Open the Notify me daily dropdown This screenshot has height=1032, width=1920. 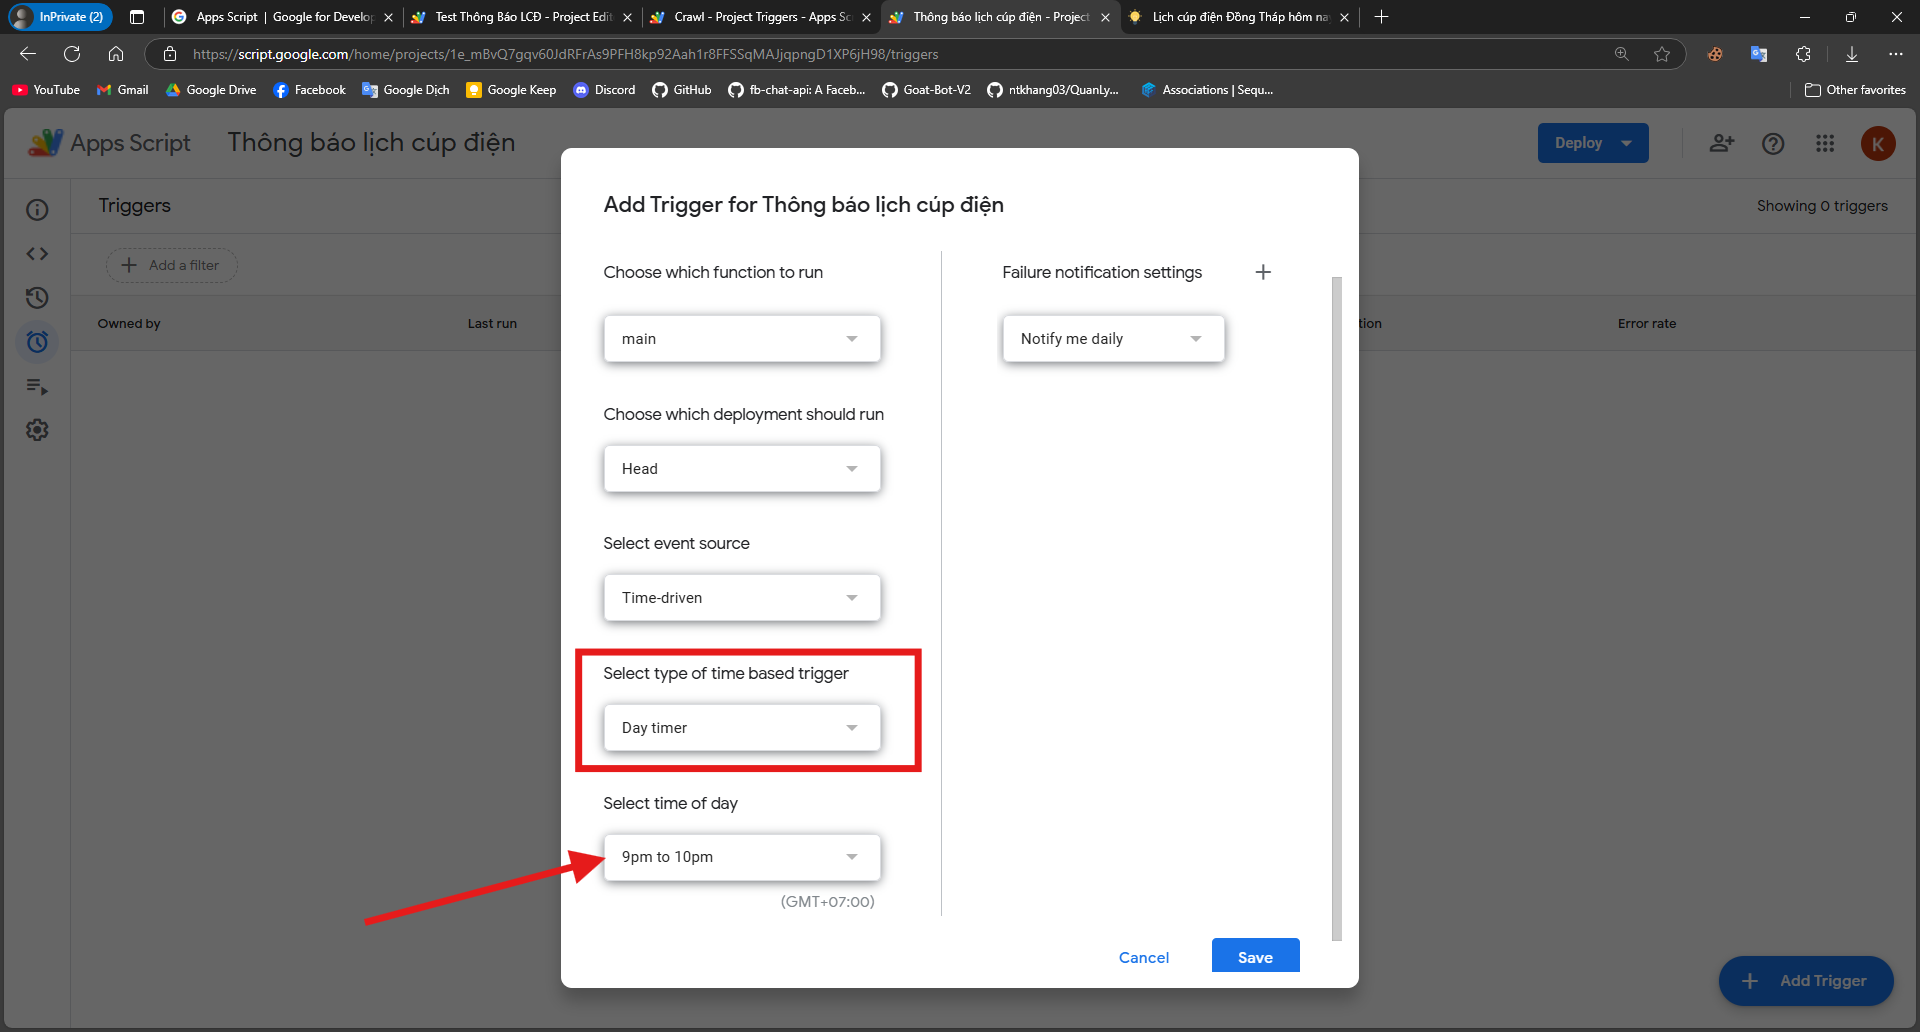pos(1112,339)
